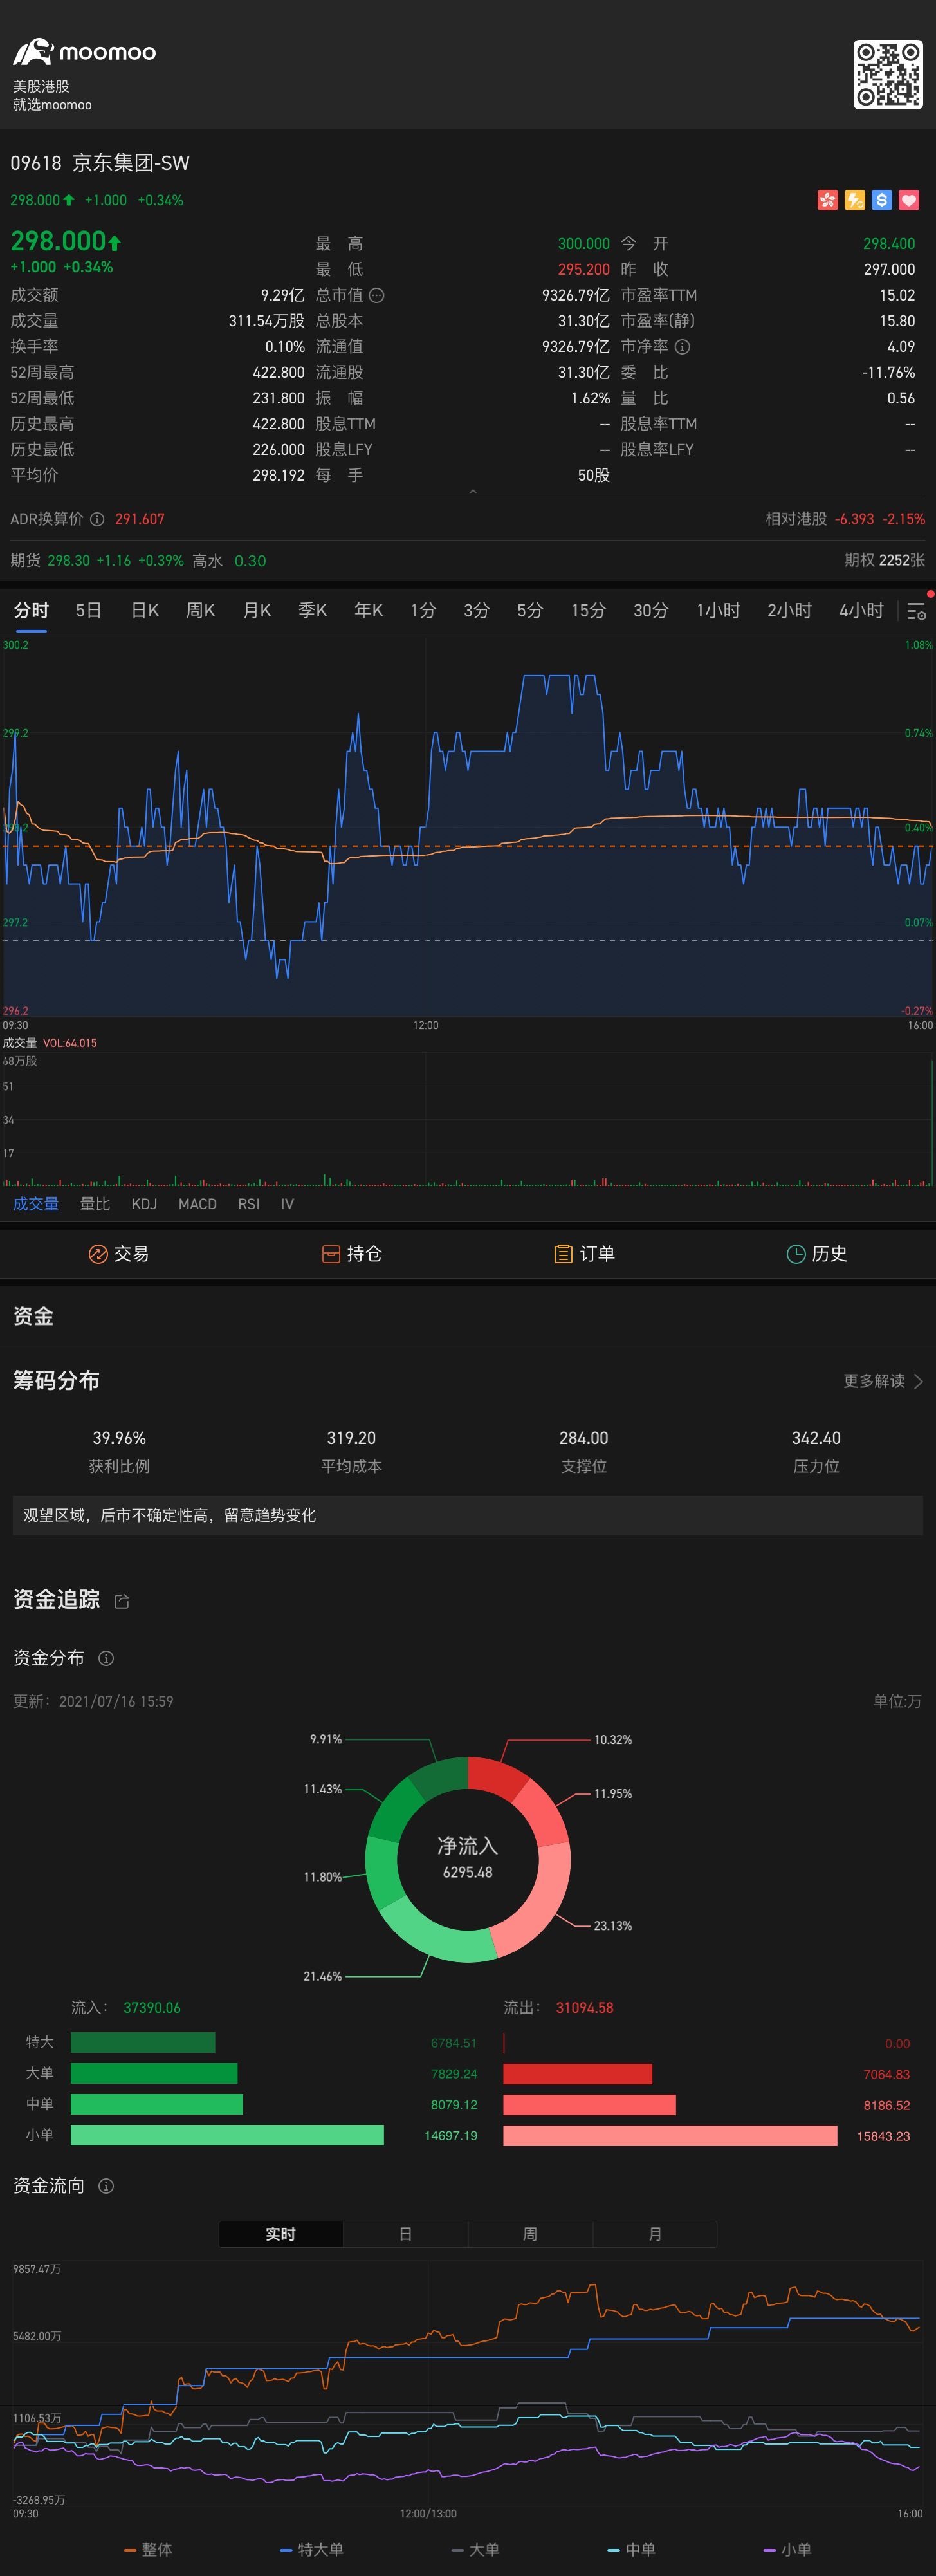This screenshot has width=936, height=2576.
Task: Tap the 历史 history button
Action: 817,1254
